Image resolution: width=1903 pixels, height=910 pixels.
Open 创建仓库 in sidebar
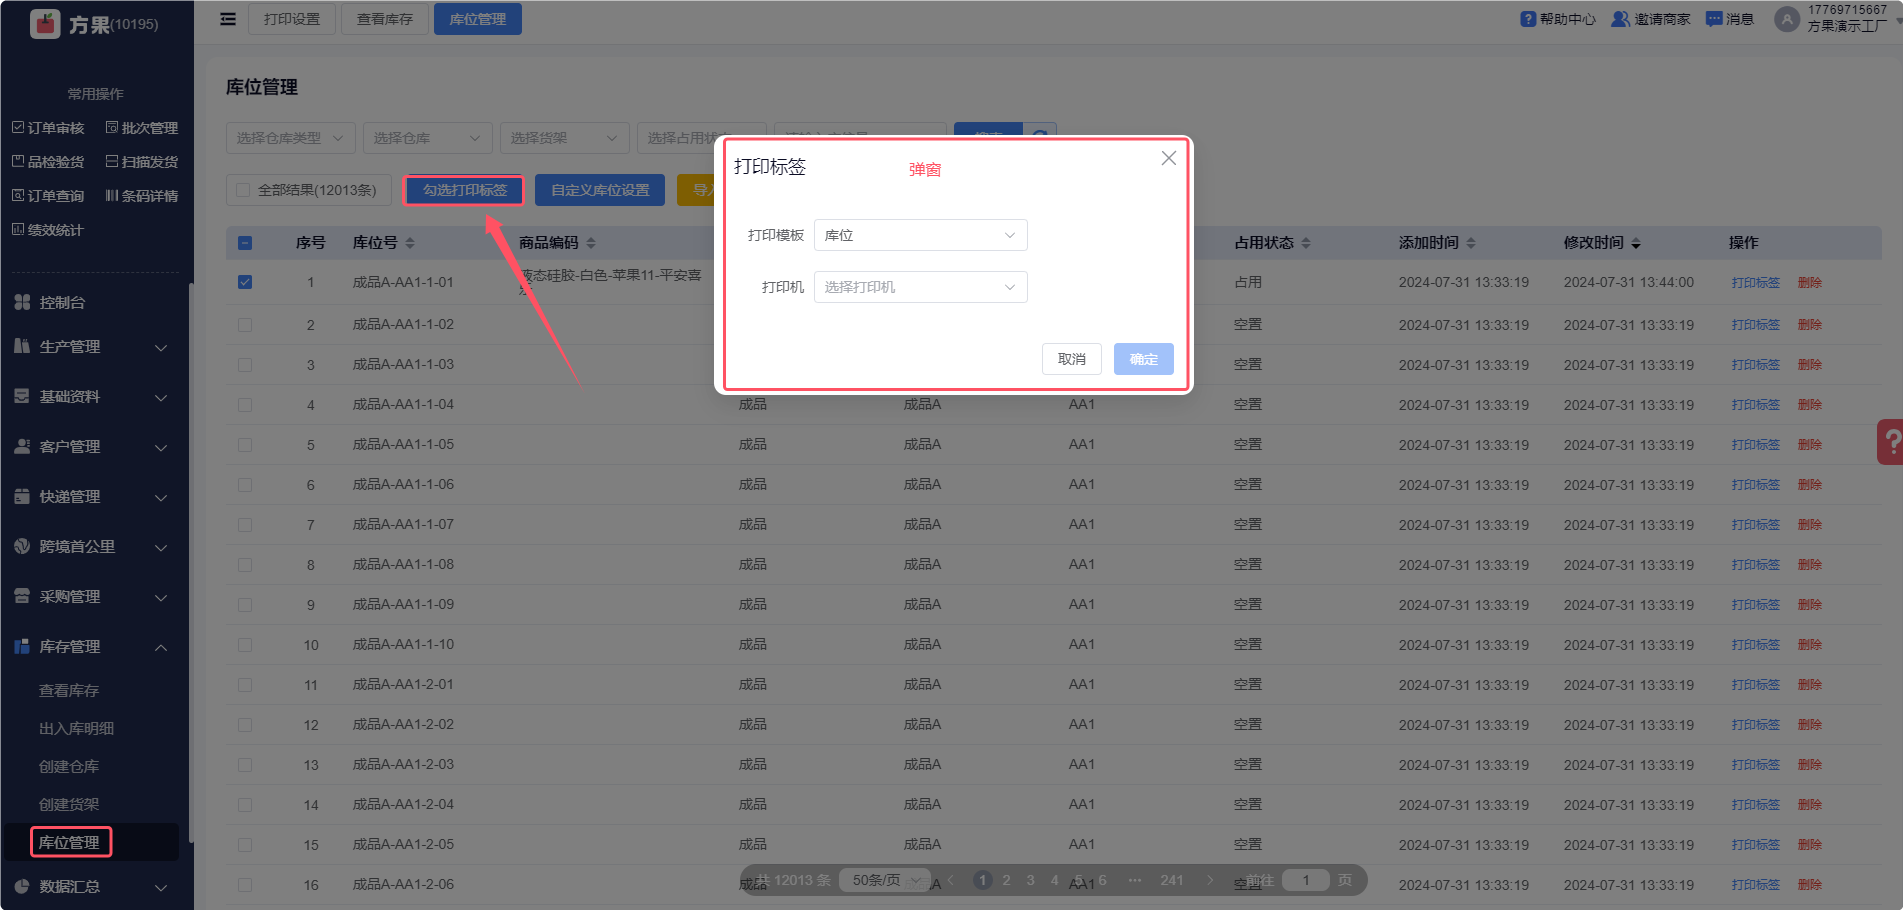[x=69, y=766]
